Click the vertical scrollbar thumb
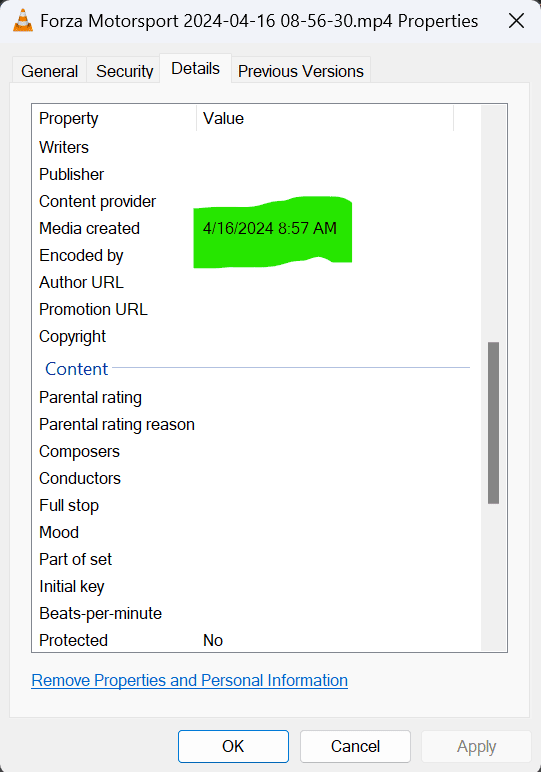 494,423
